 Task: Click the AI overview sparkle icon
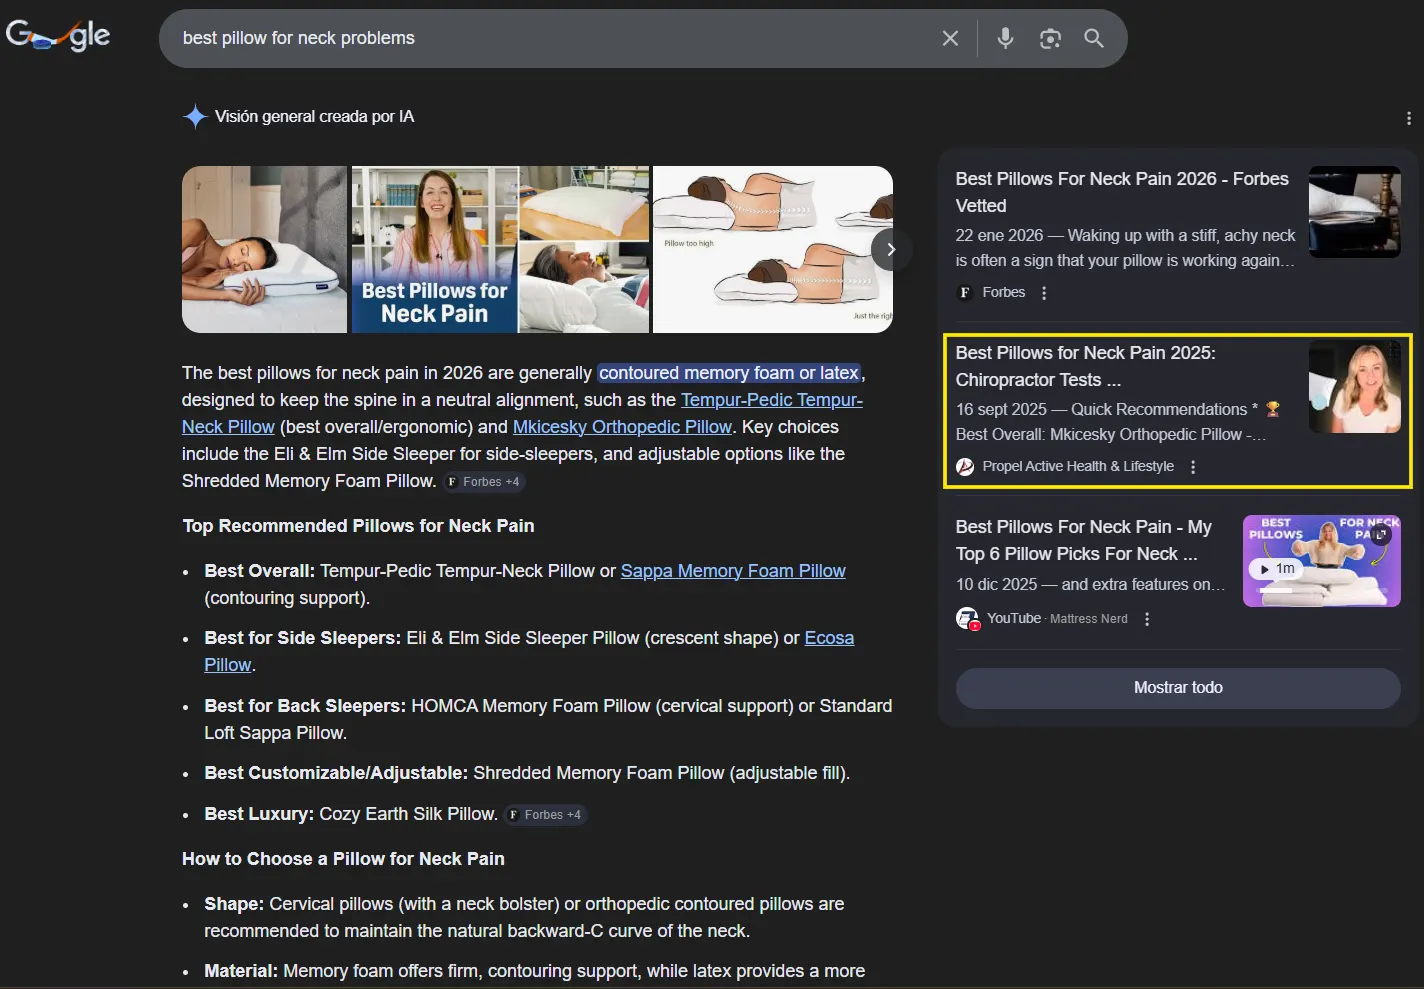[195, 117]
